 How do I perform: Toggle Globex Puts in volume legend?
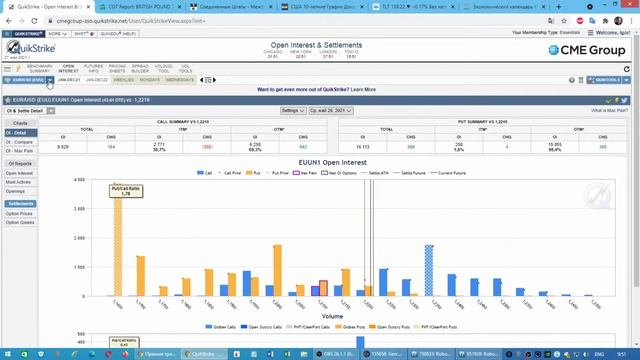pyautogui.click(x=350, y=327)
